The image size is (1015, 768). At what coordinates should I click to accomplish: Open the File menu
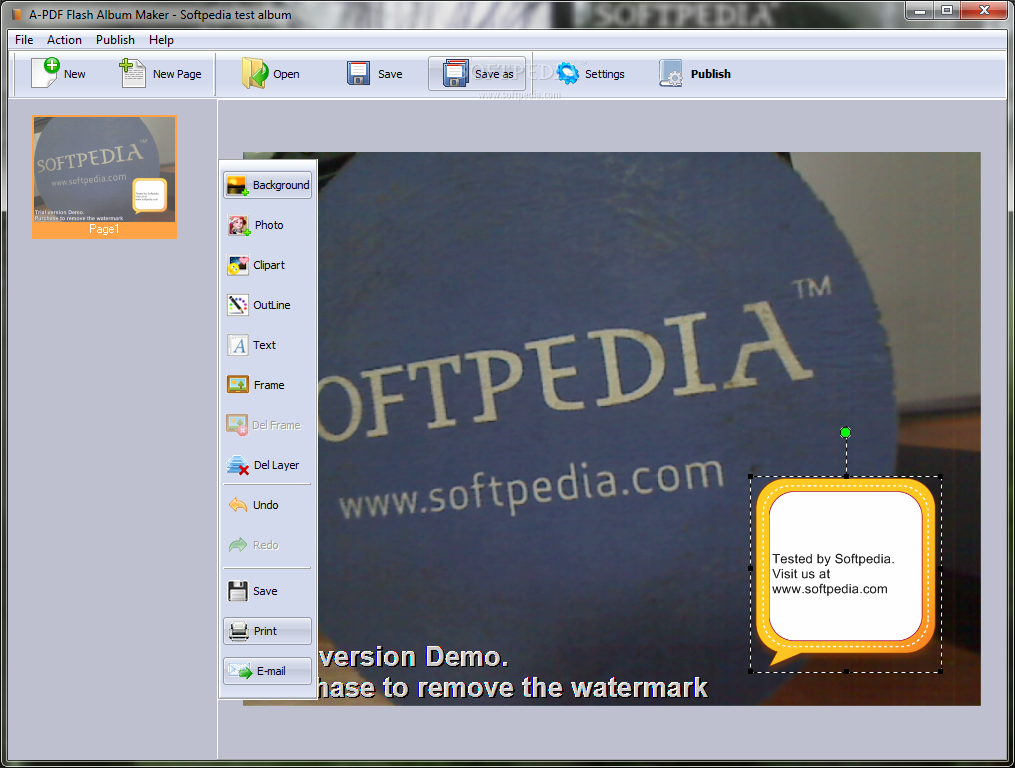point(24,40)
